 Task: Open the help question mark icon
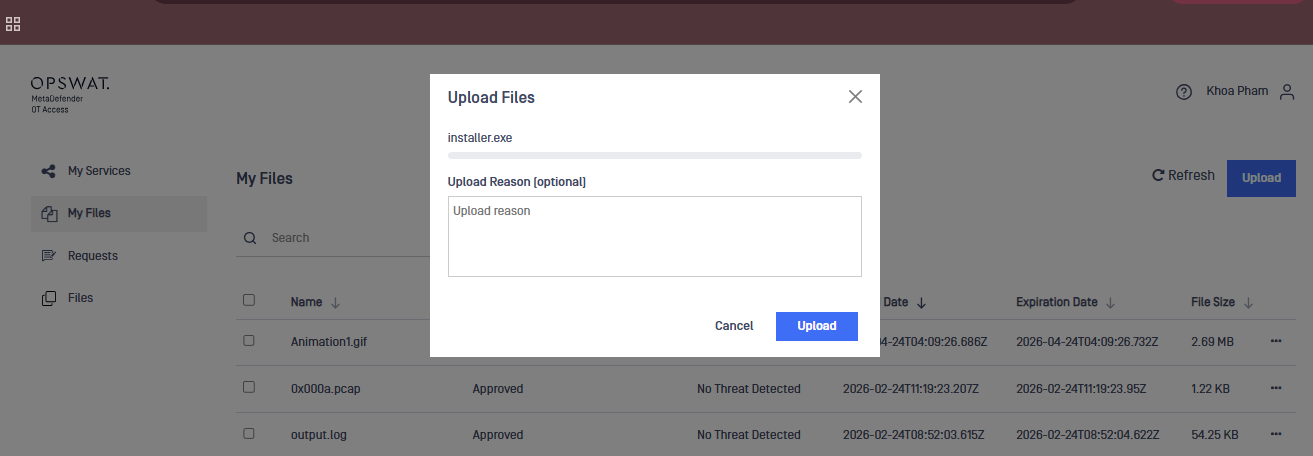point(1184,92)
